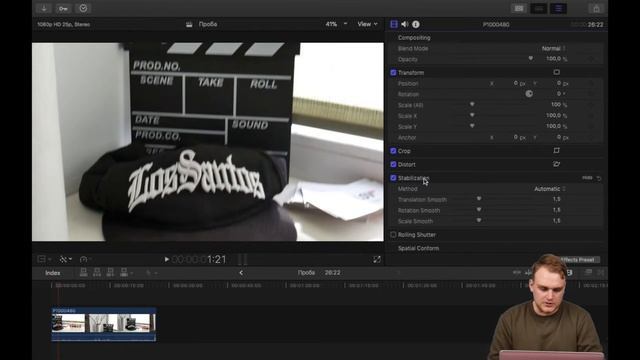Open the Share export icon
Image resolution: width=640 pixels, height=360 pixels.
[596, 8]
